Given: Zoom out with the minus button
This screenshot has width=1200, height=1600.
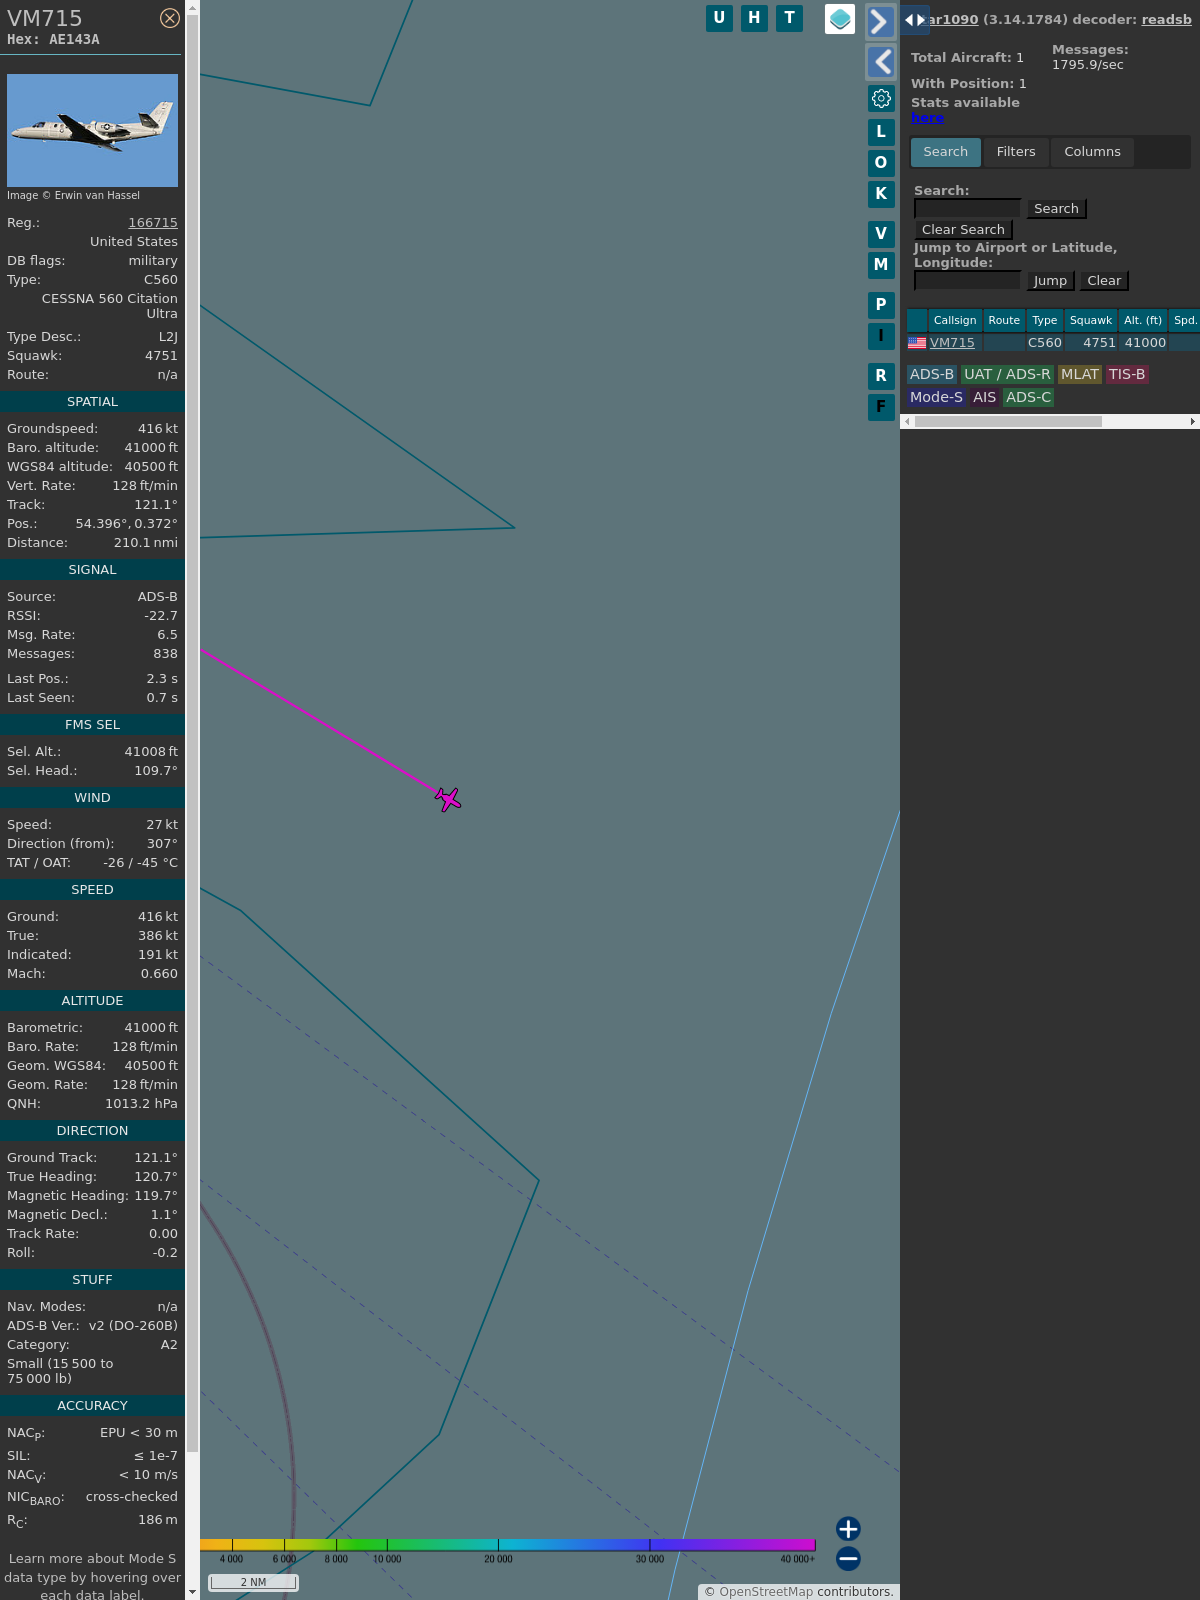Looking at the screenshot, I should click(848, 1558).
